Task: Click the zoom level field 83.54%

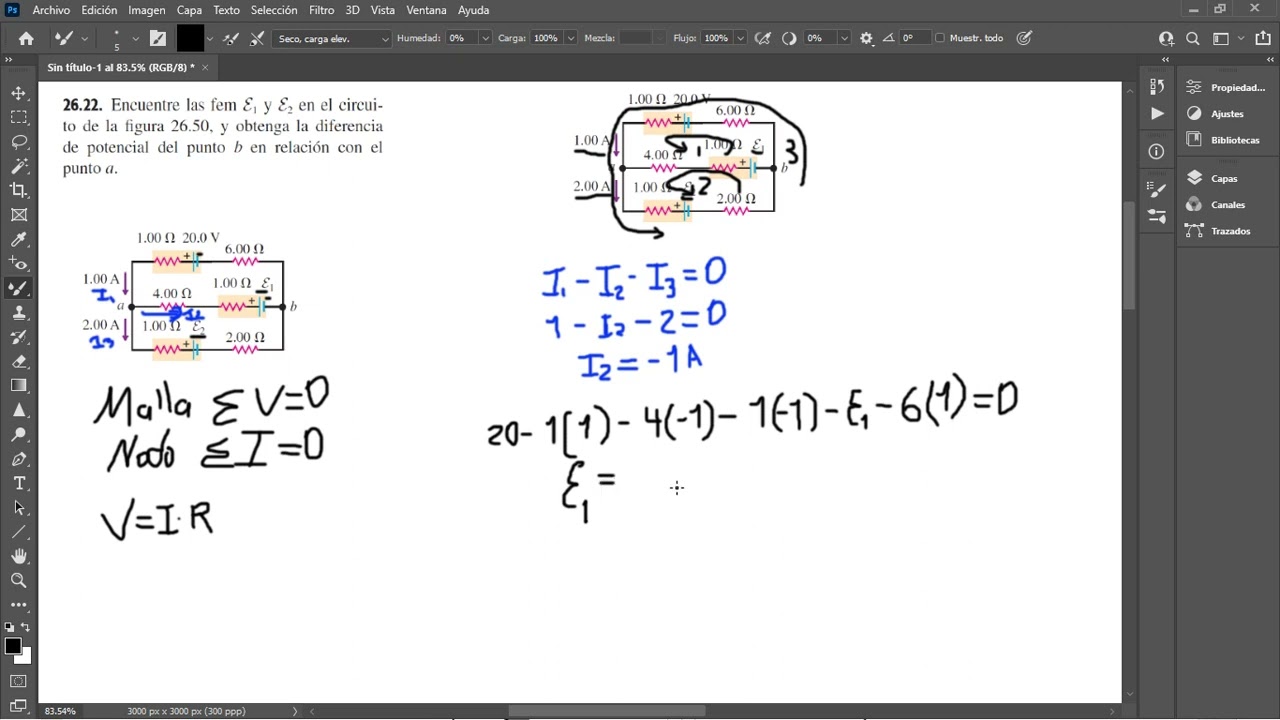Action: 61,711
